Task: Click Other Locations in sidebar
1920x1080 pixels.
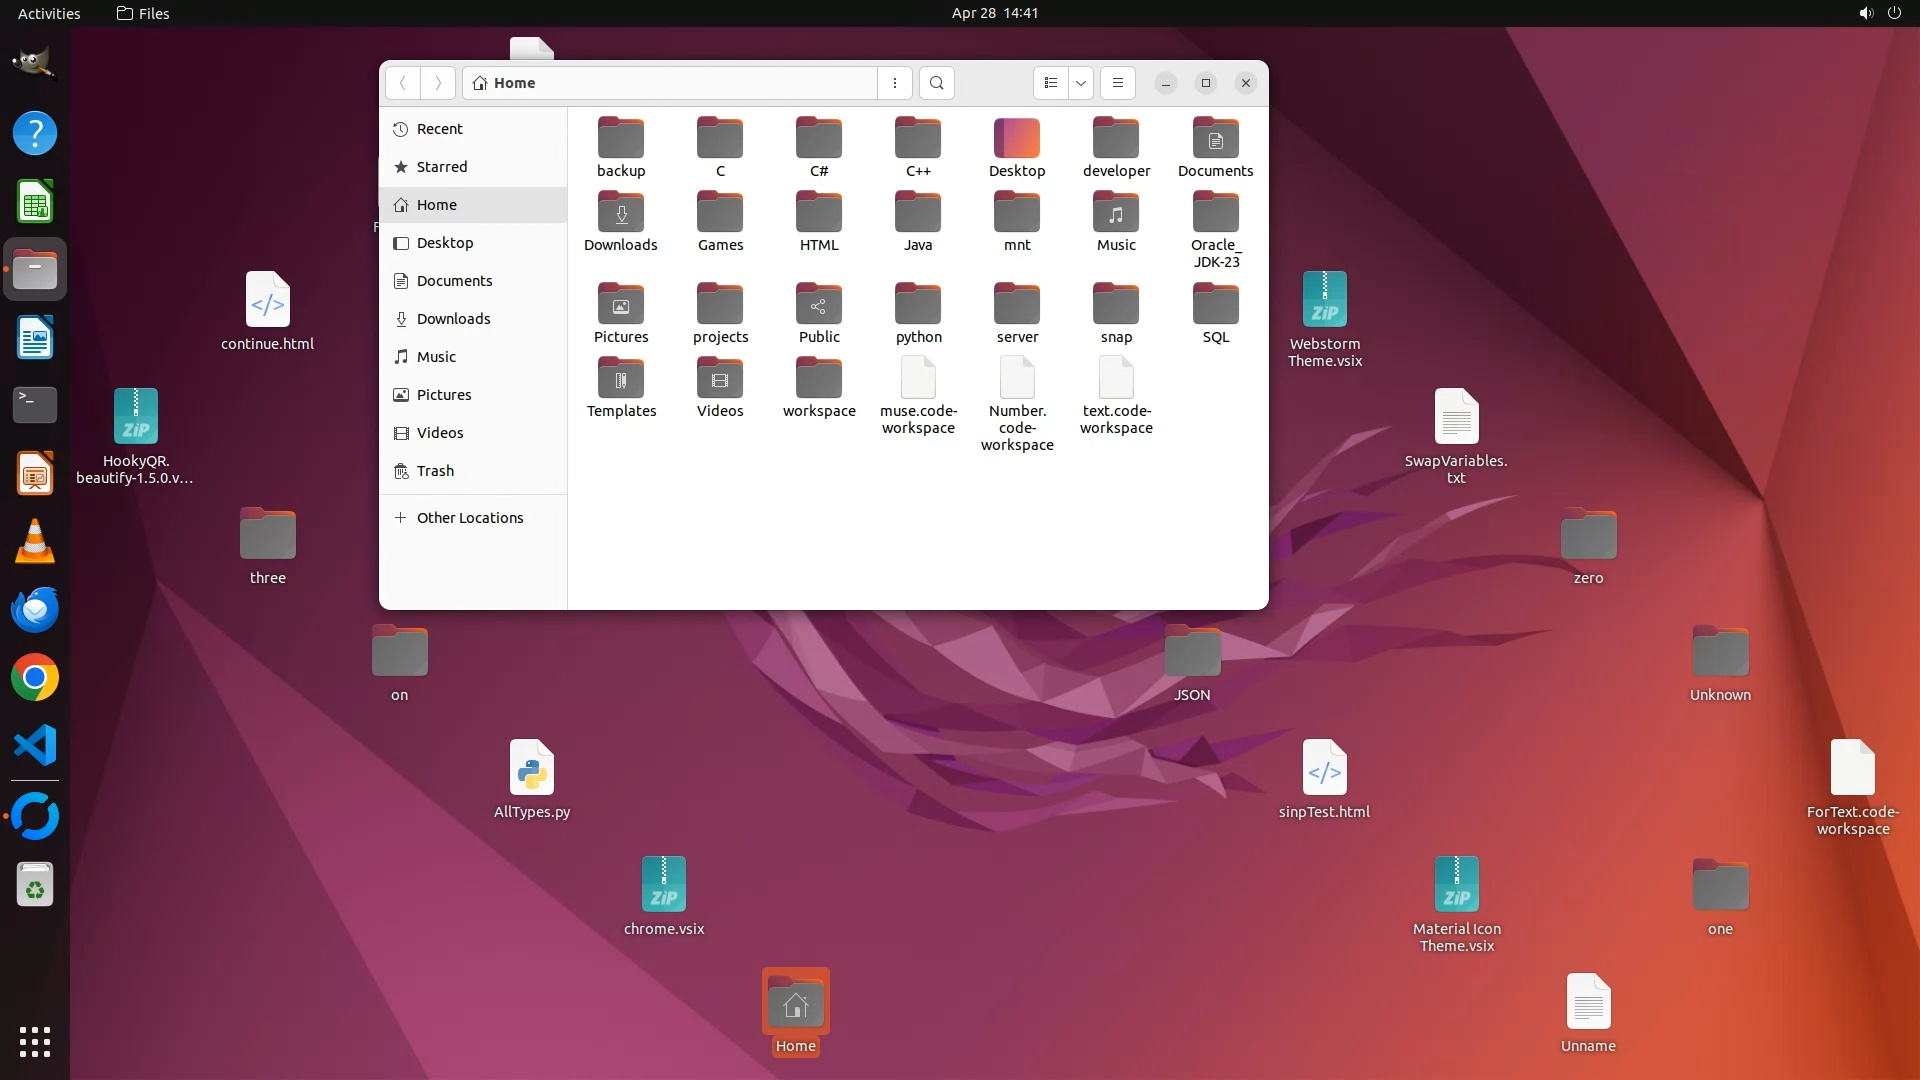Action: coord(469,518)
